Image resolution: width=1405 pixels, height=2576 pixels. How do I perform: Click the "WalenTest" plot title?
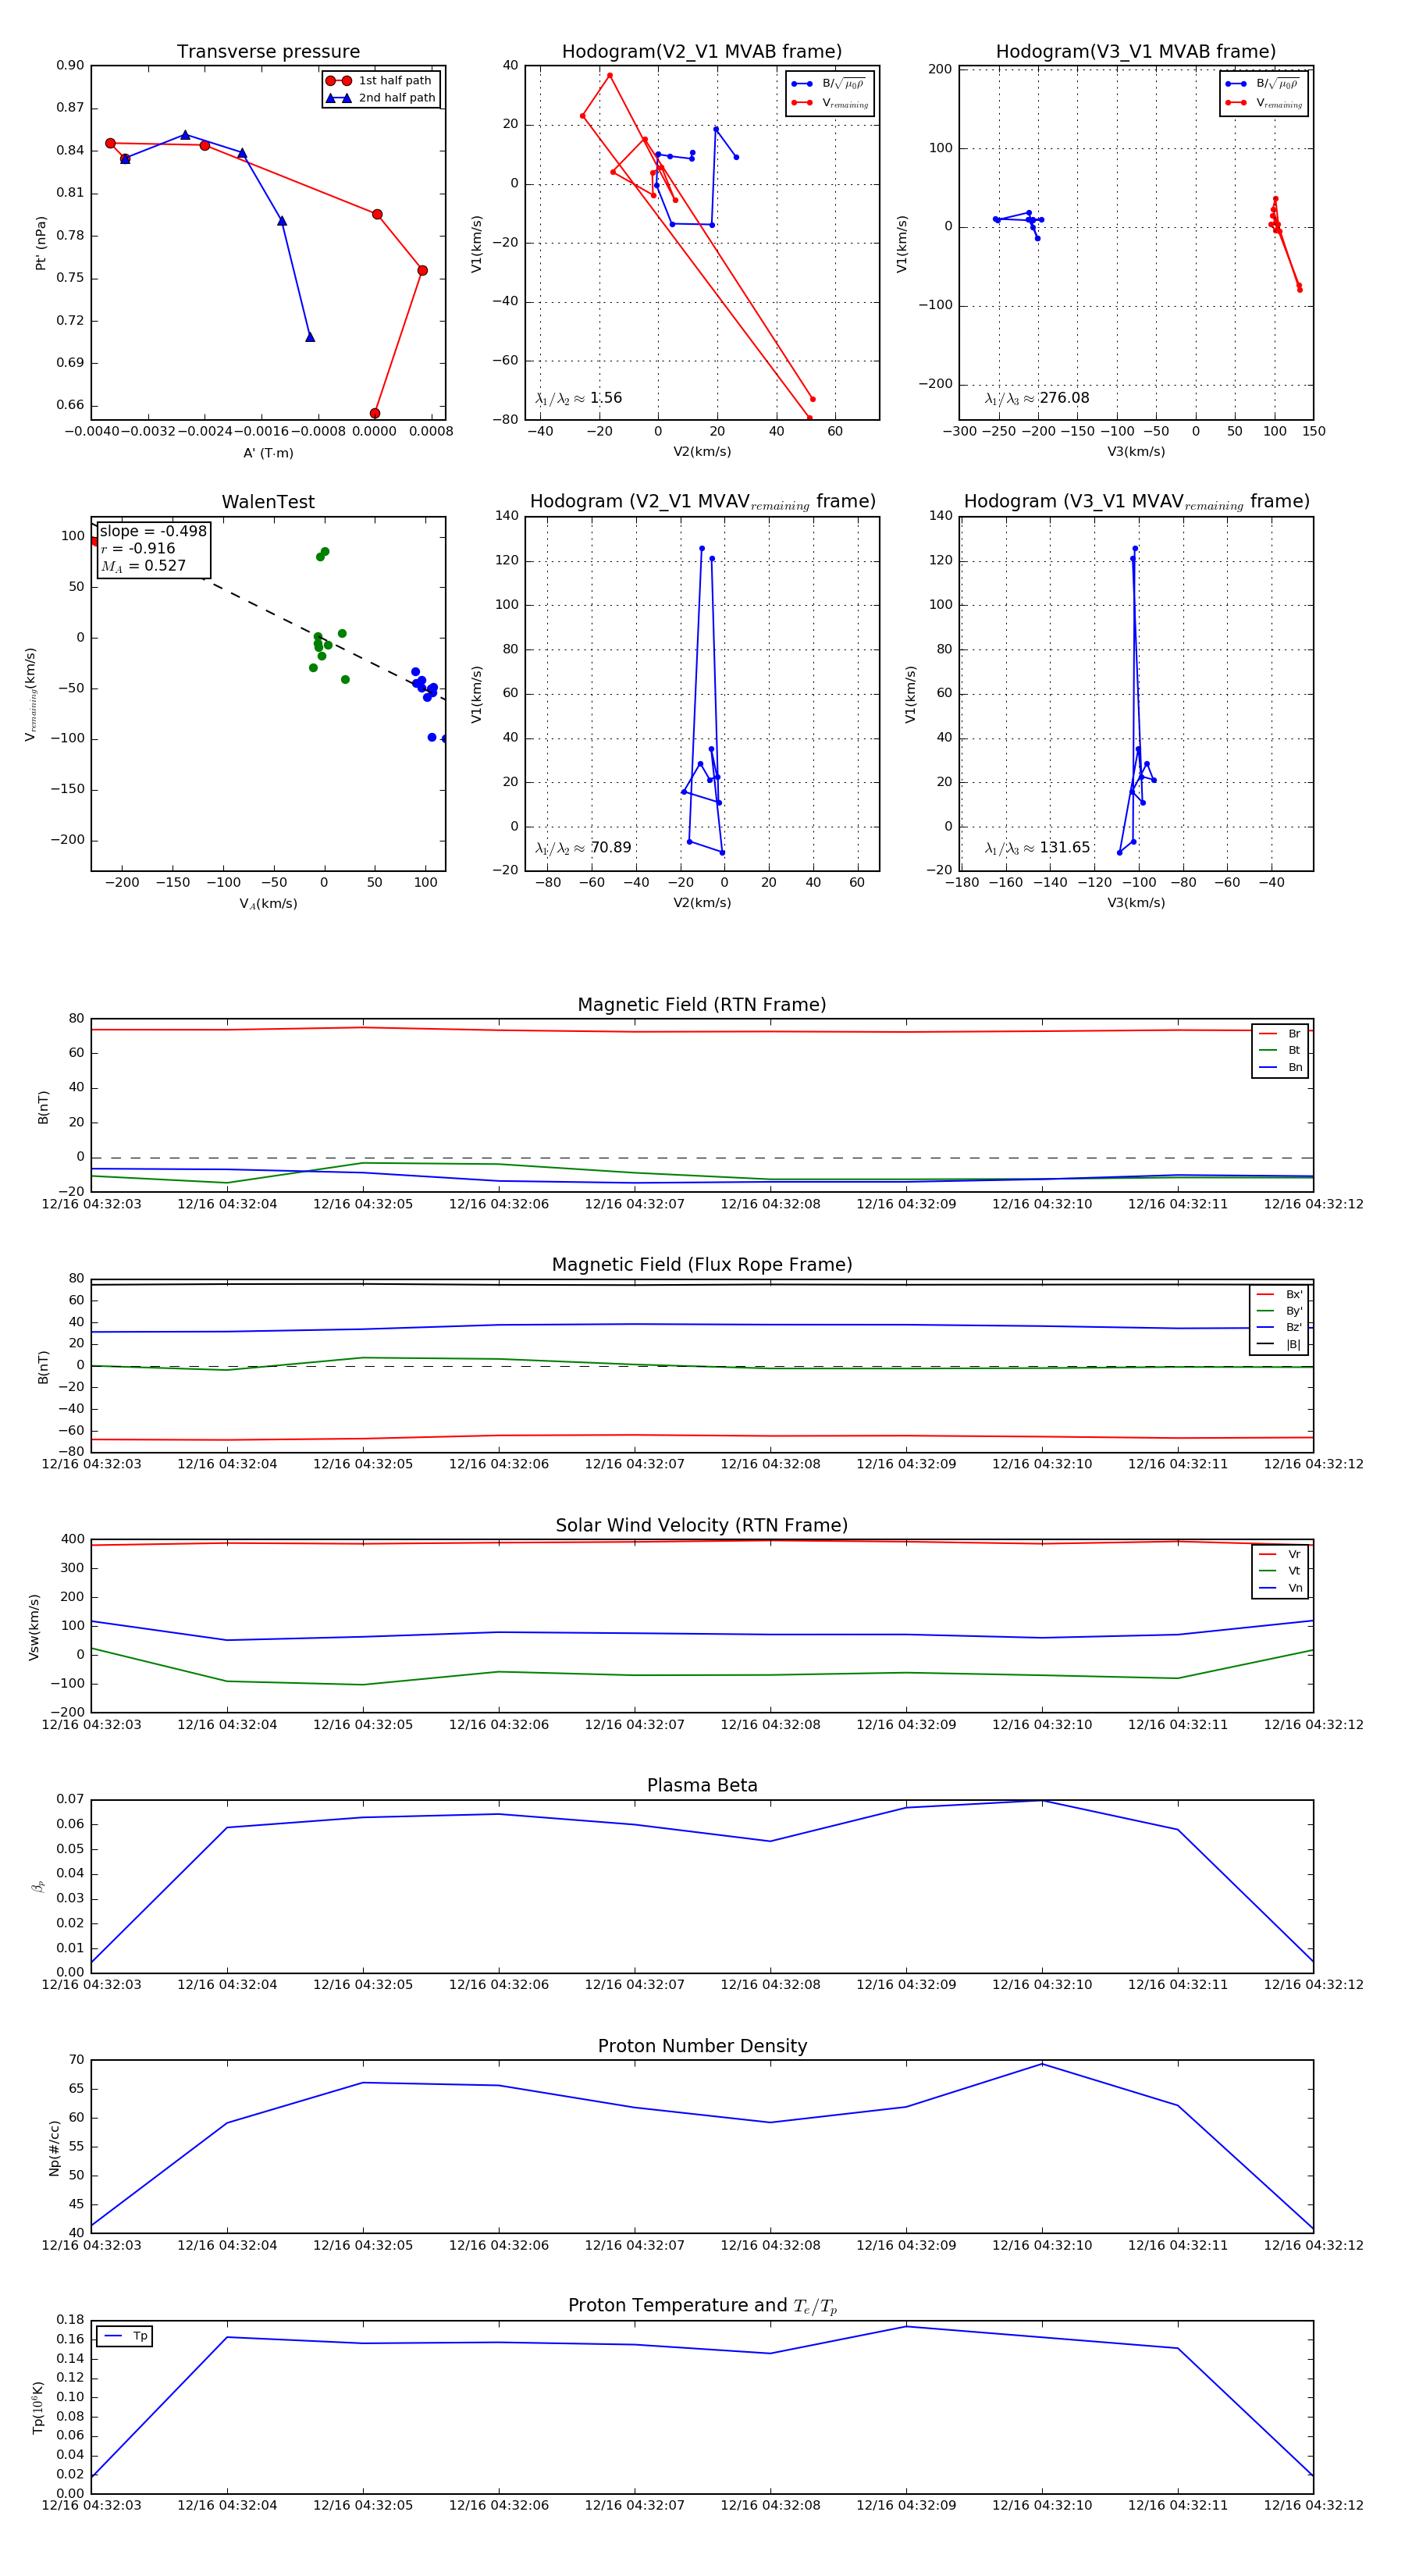click(x=268, y=502)
